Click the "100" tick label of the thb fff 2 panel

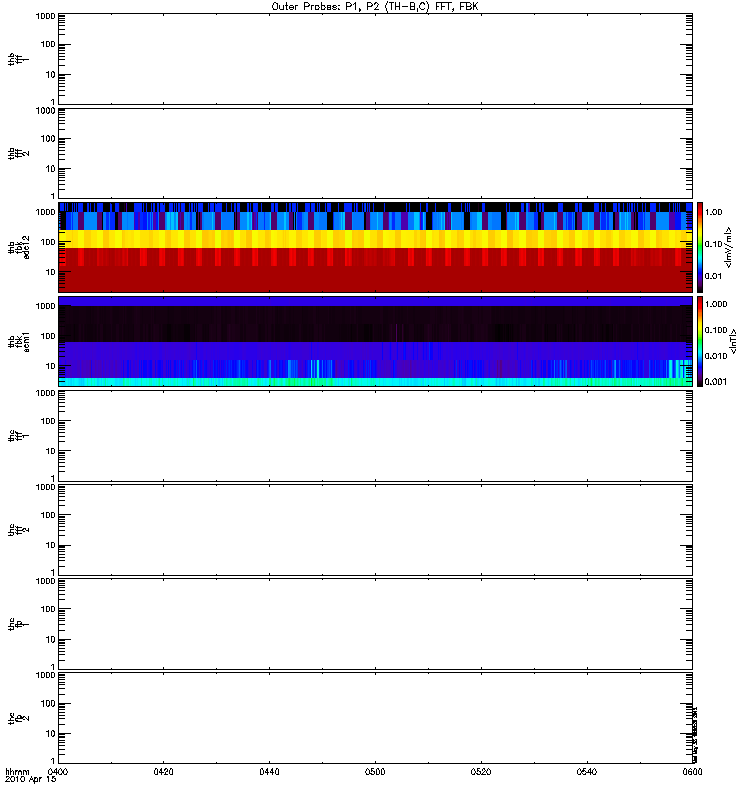[x=48, y=139]
